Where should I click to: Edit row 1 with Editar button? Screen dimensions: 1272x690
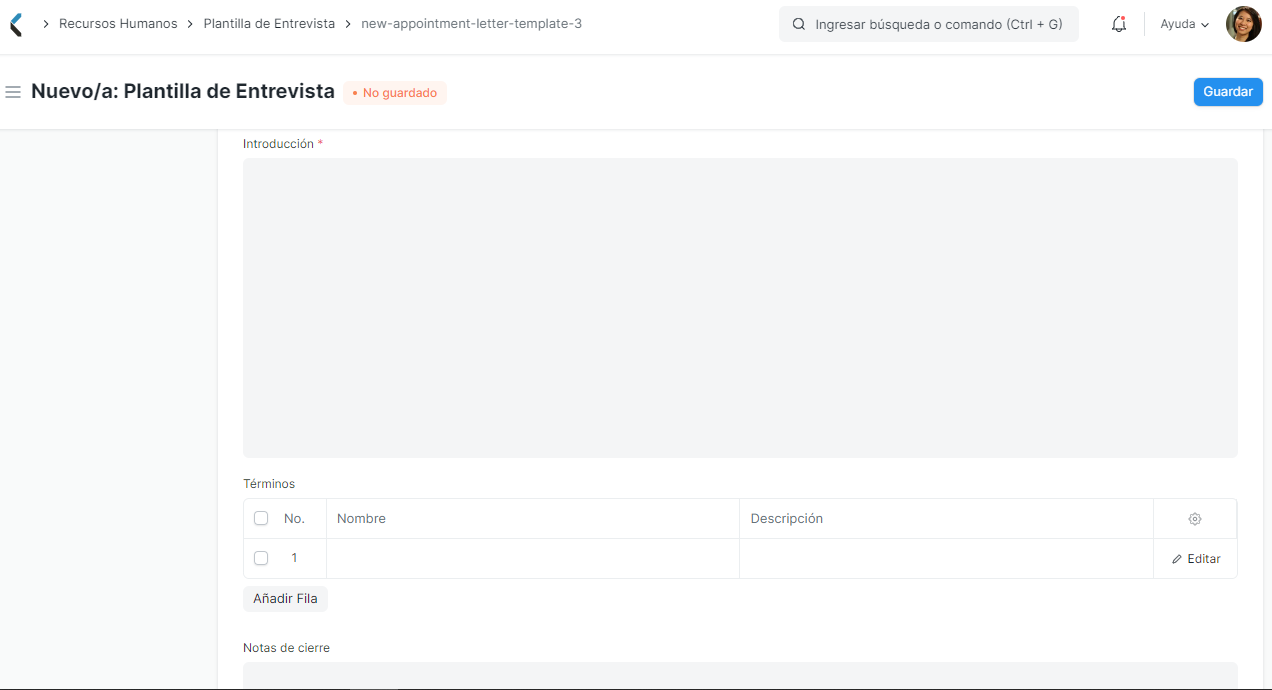(1196, 559)
